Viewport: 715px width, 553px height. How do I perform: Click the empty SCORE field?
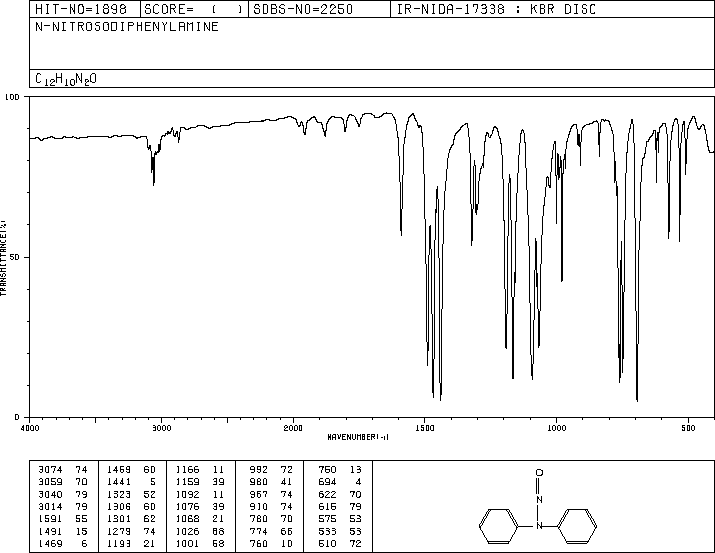pyautogui.click(x=229, y=9)
